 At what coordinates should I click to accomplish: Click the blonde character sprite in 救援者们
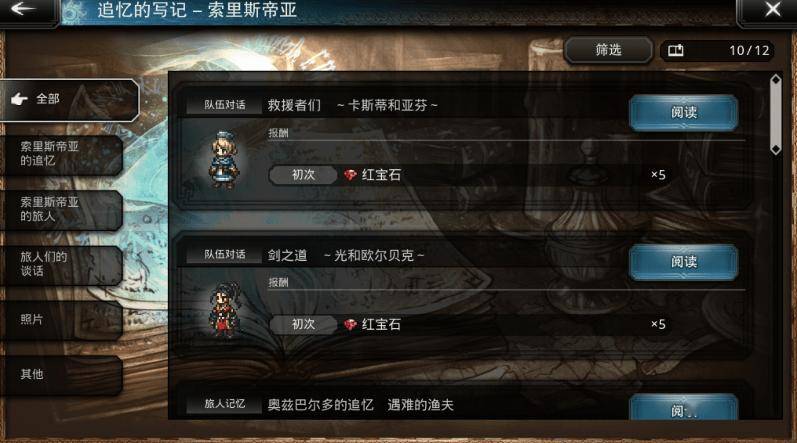pyautogui.click(x=224, y=160)
